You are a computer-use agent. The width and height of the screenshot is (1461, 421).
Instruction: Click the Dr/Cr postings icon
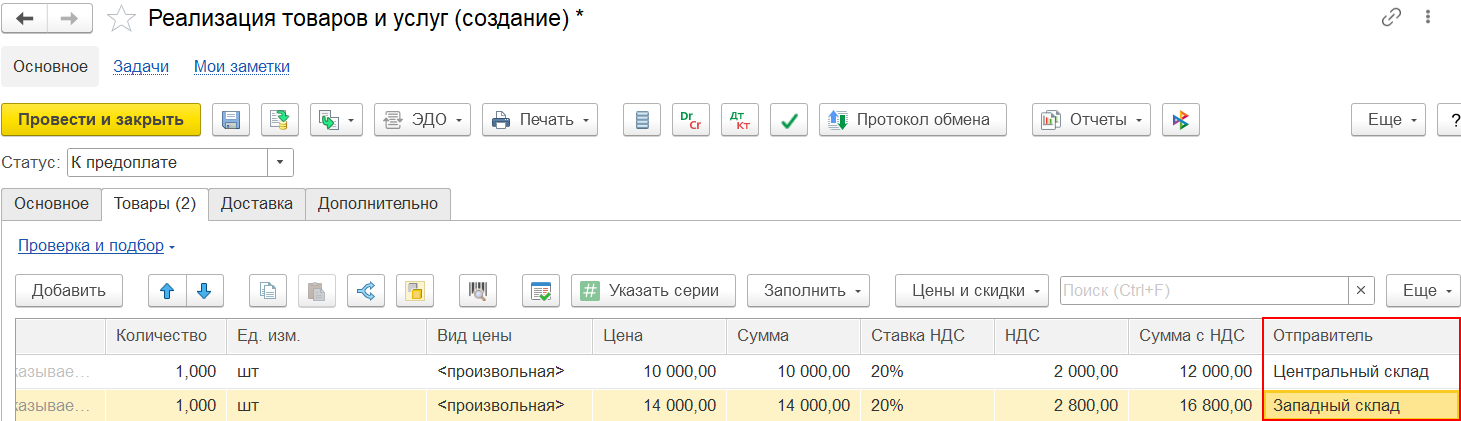[x=691, y=120]
